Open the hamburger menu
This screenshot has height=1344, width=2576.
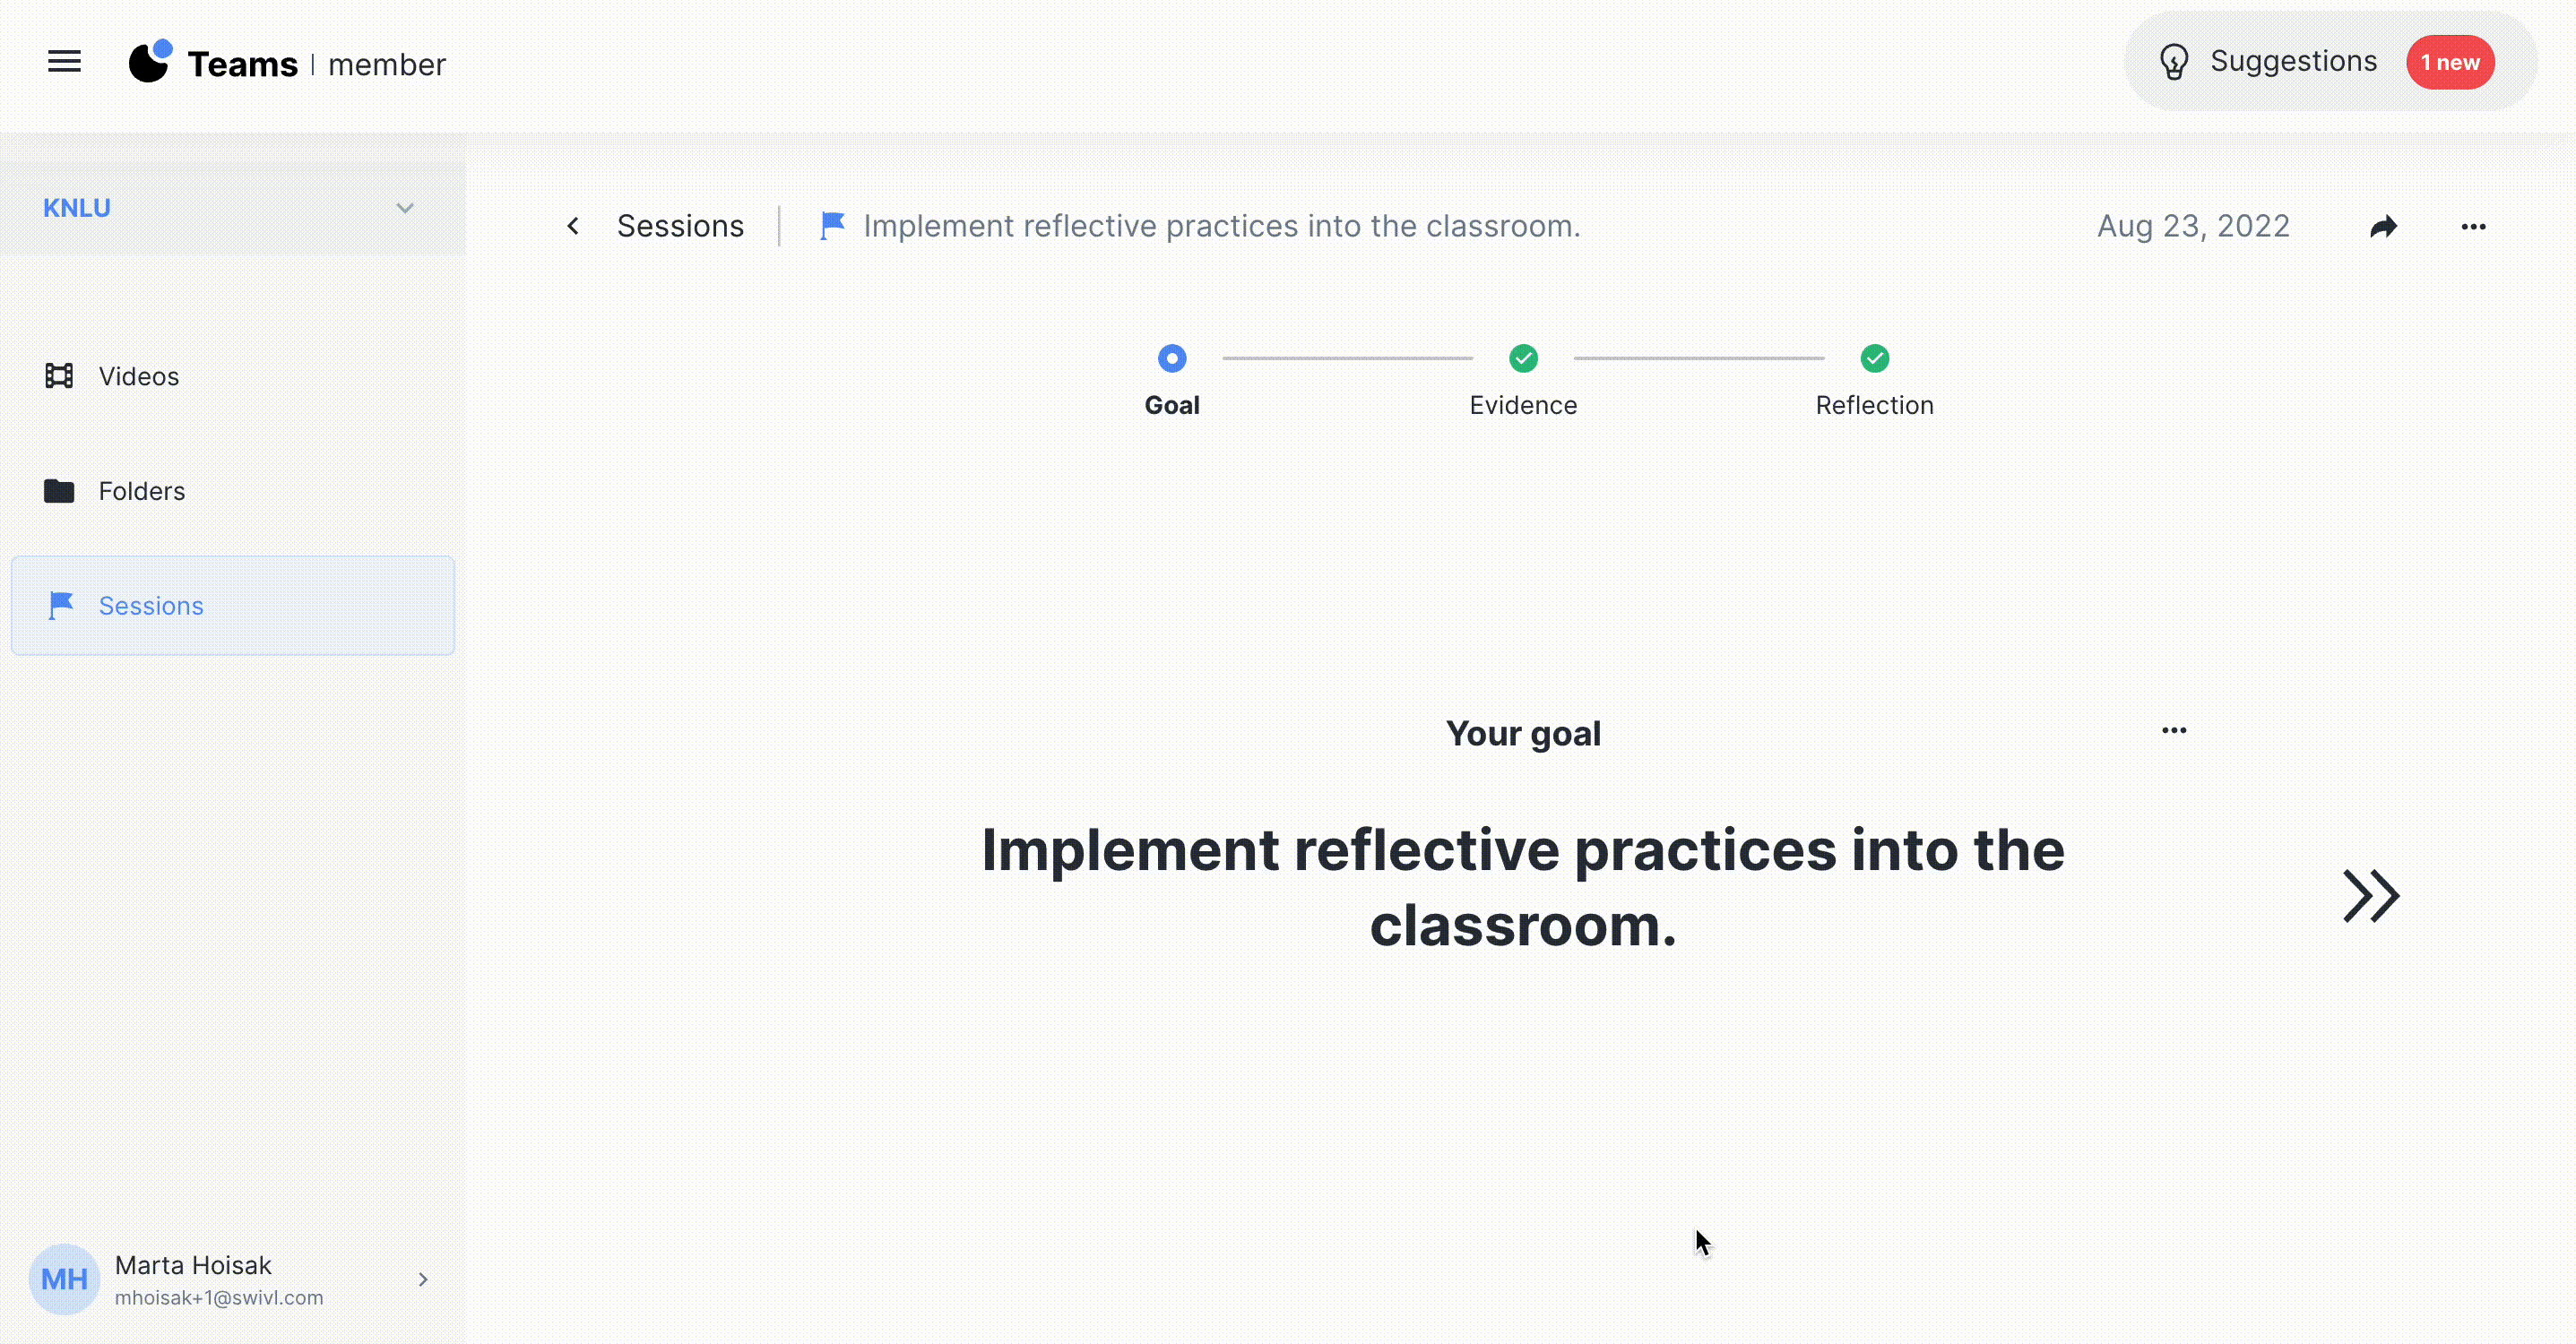pyautogui.click(x=64, y=62)
